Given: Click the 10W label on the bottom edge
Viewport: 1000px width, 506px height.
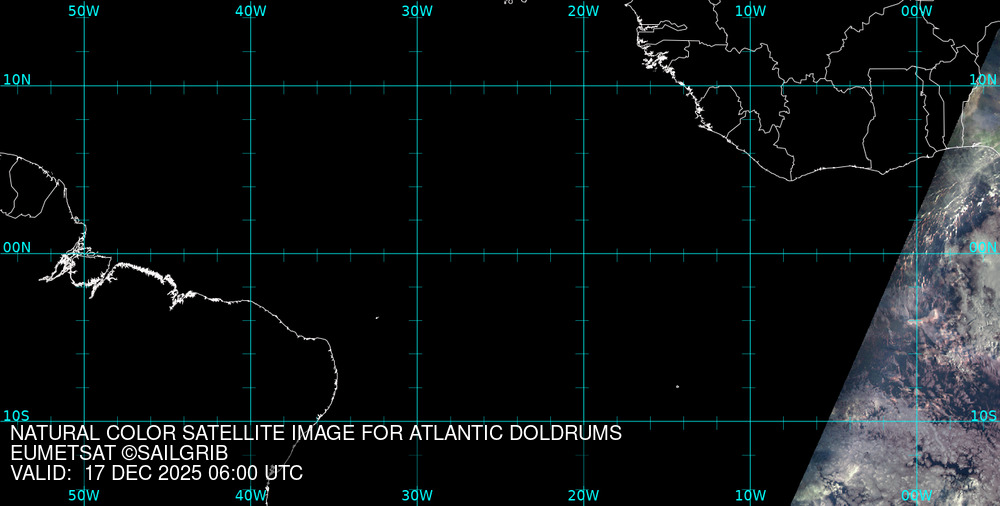Looking at the screenshot, I should 750,495.
